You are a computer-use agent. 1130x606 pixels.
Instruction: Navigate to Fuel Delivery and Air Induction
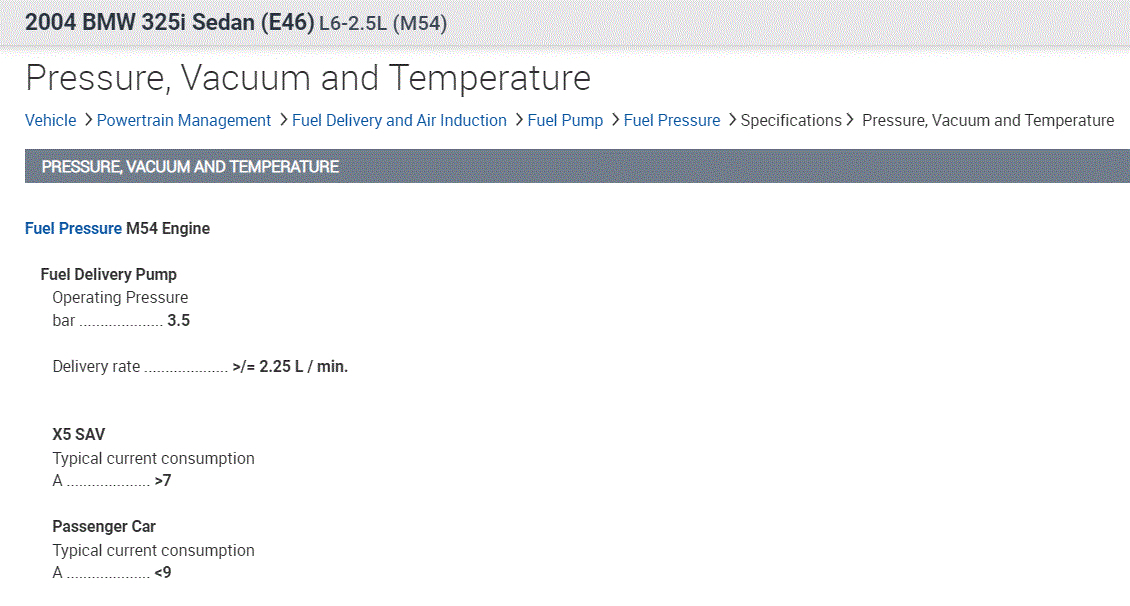(399, 120)
